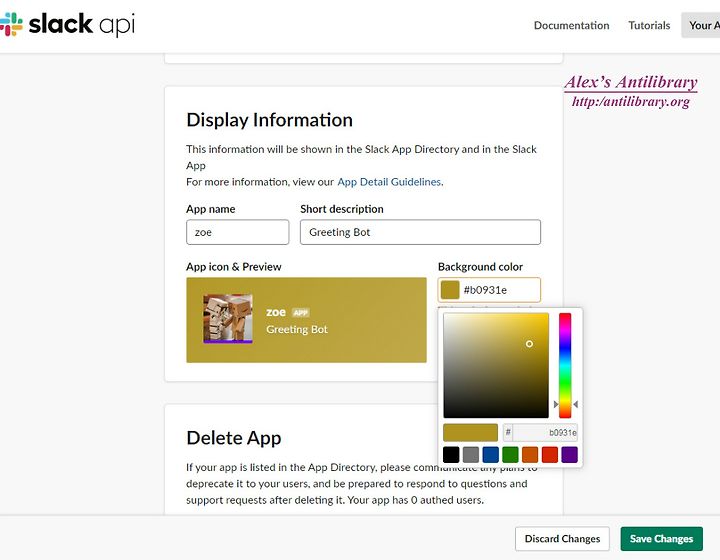Click the Greeting Bot text in preview banner
Viewport: 720px width, 560px height.
pos(297,330)
